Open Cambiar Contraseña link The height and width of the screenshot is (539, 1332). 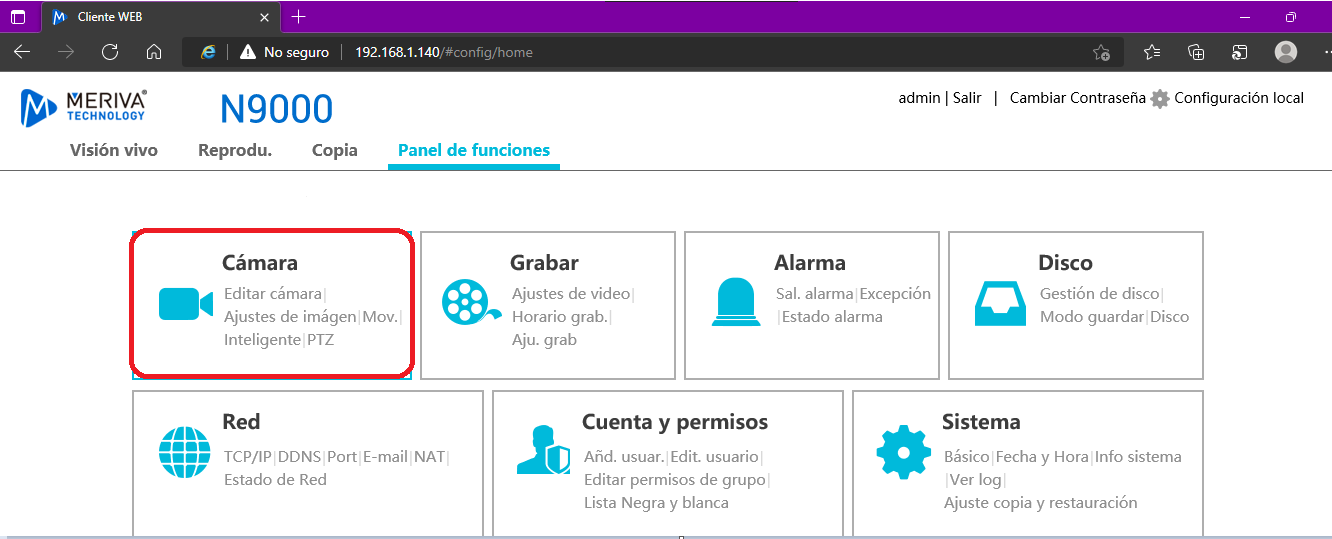(x=1077, y=98)
